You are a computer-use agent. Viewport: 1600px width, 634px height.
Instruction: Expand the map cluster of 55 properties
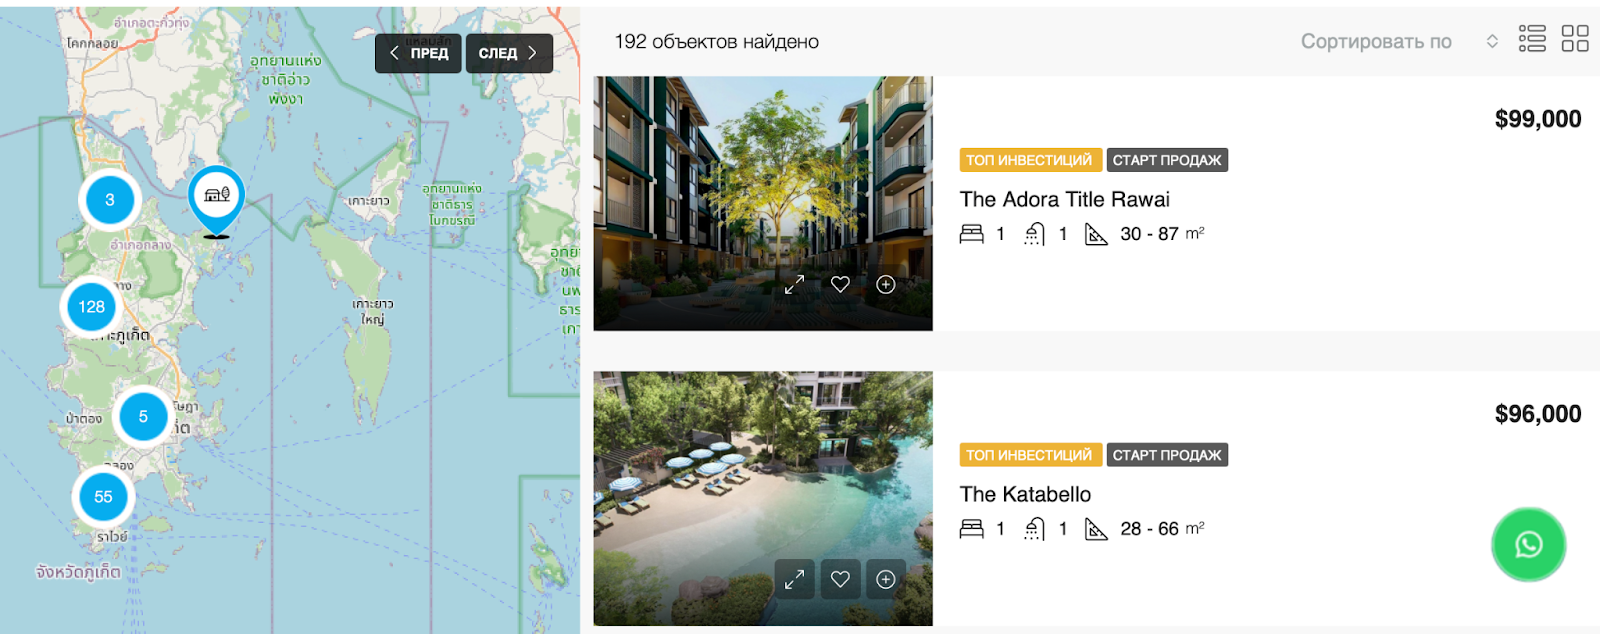(x=103, y=497)
